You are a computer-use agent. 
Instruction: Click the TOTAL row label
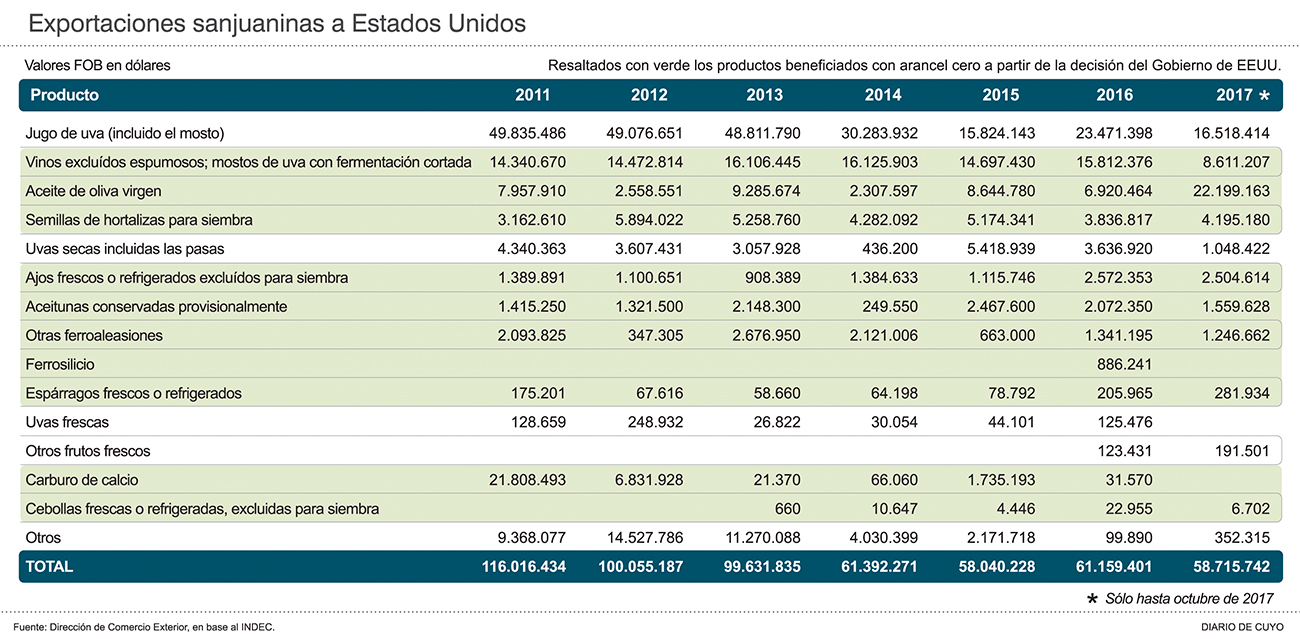[x=51, y=566]
